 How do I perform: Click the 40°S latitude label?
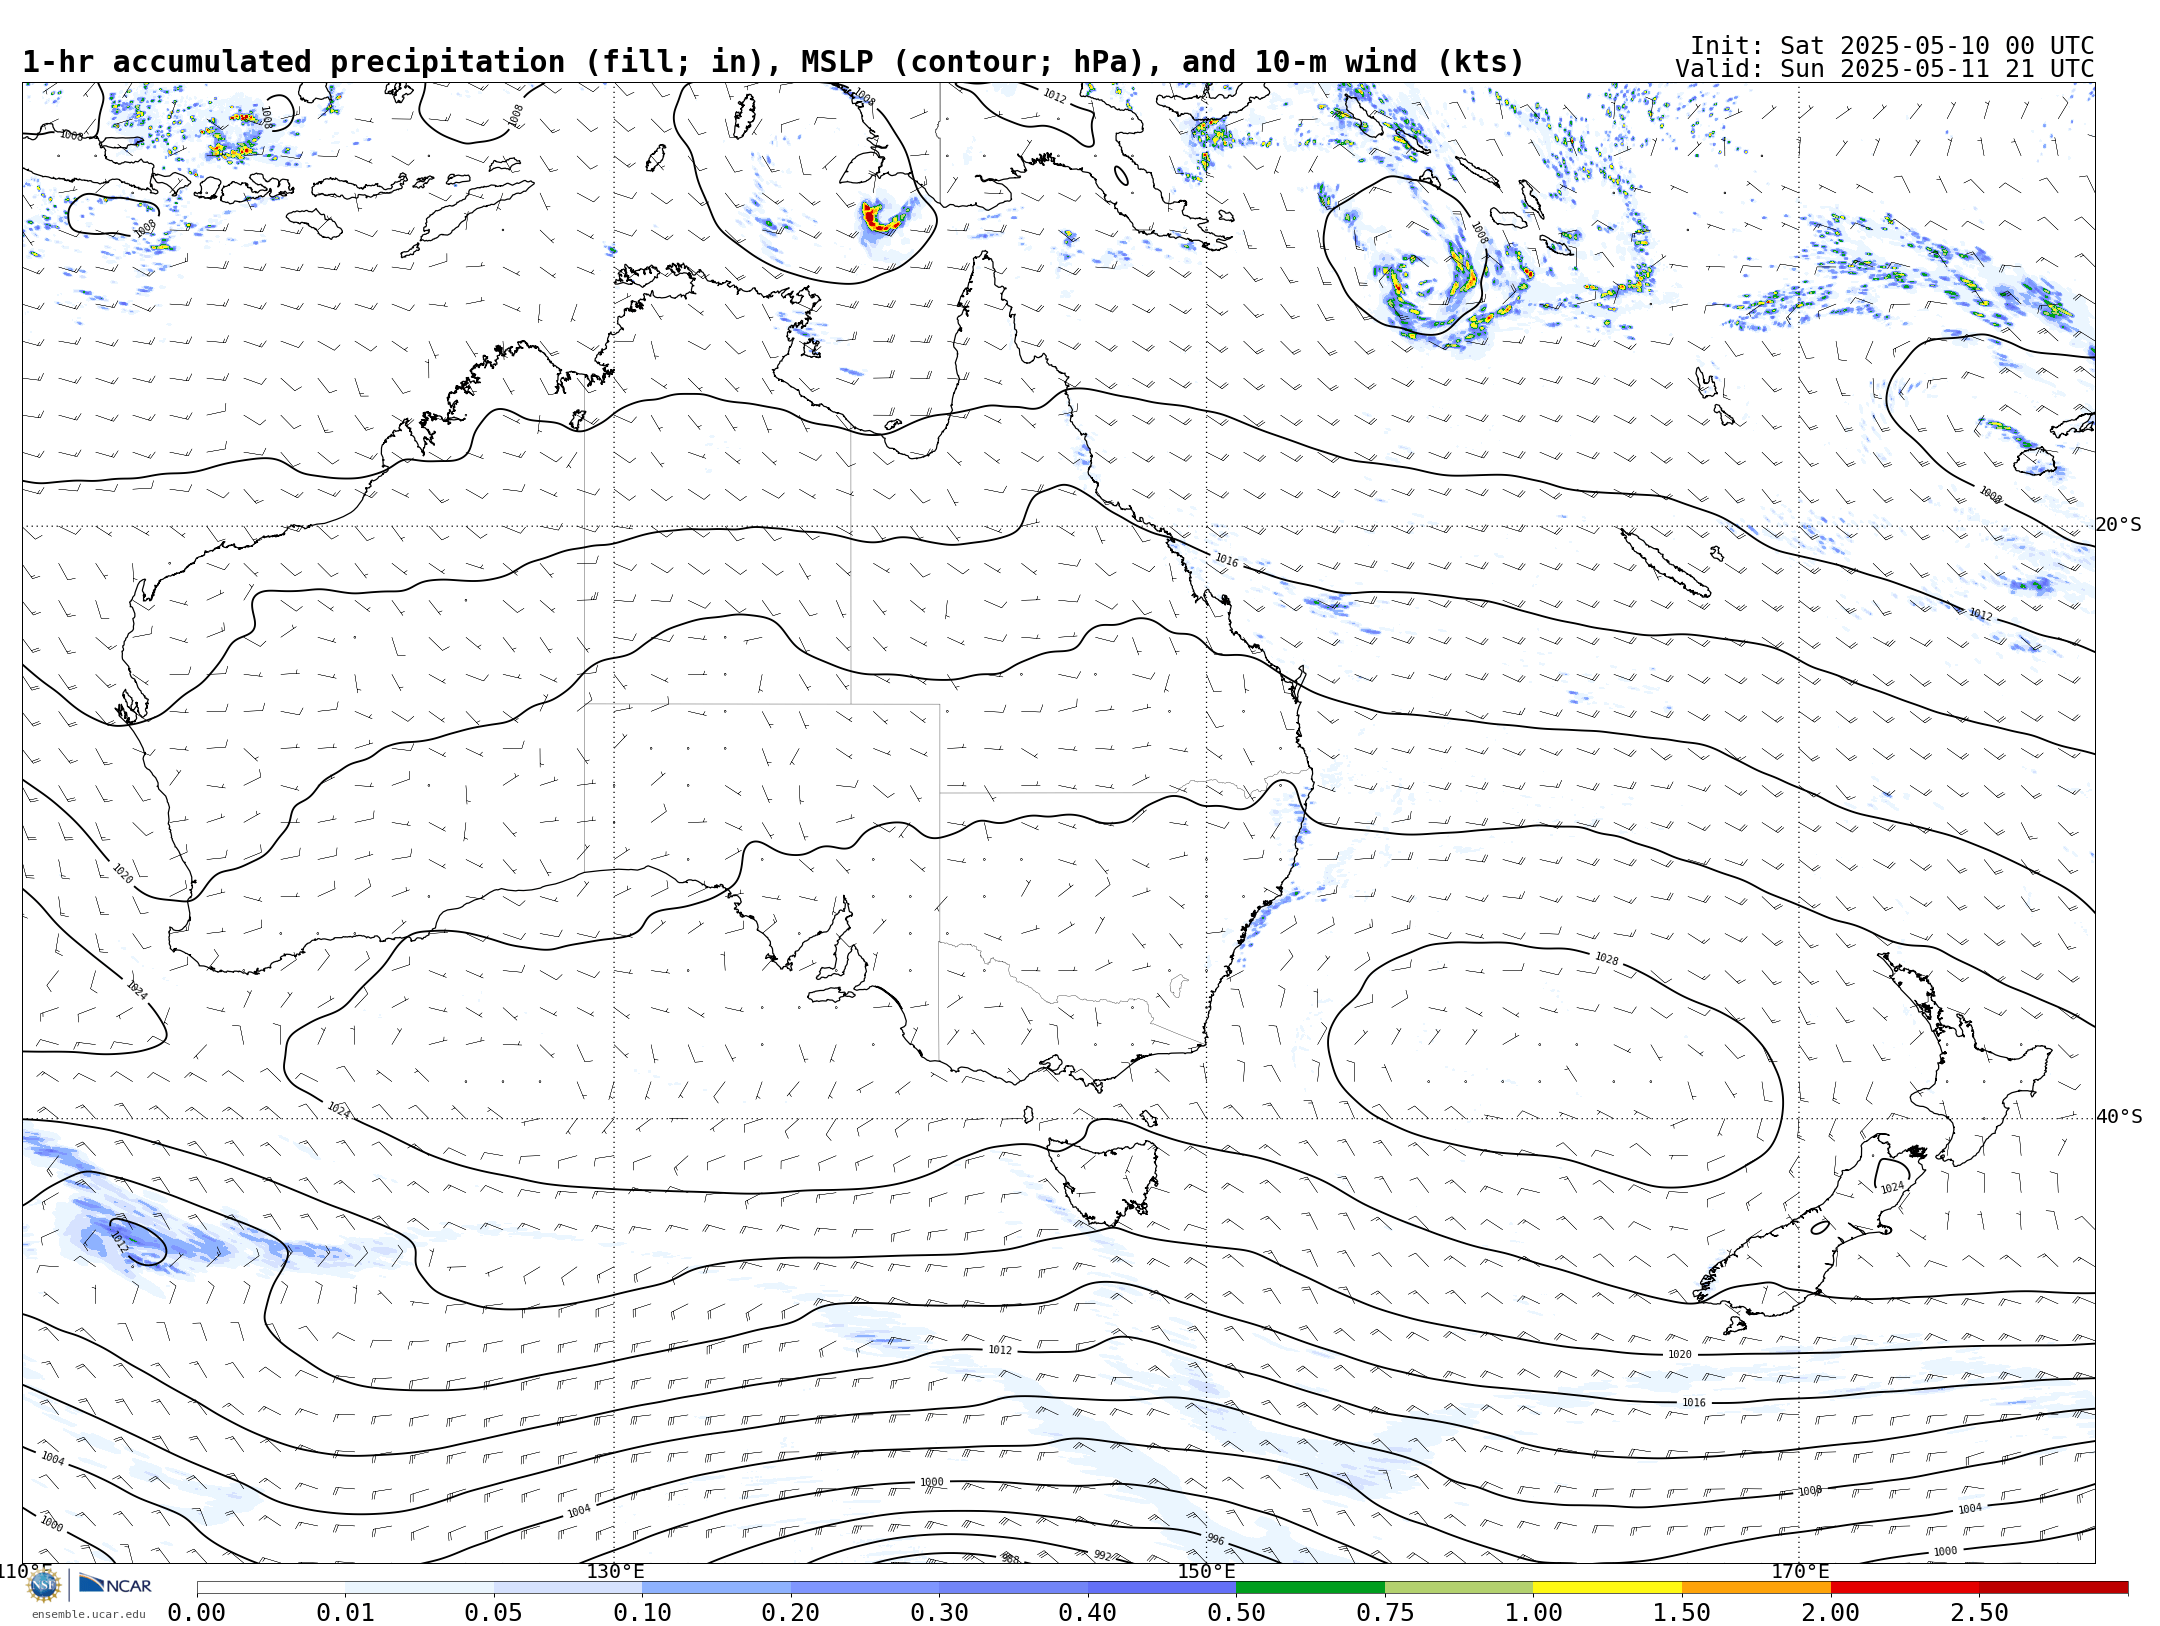2119,1117
